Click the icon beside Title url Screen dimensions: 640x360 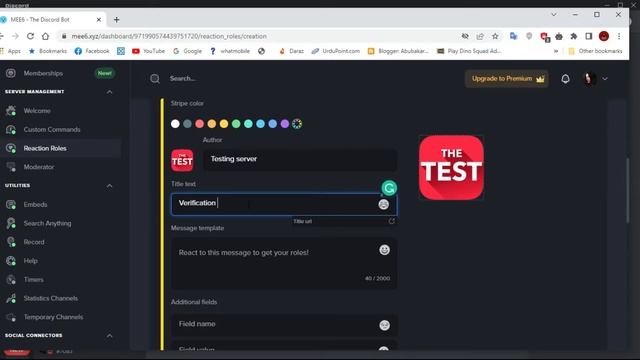coord(391,221)
